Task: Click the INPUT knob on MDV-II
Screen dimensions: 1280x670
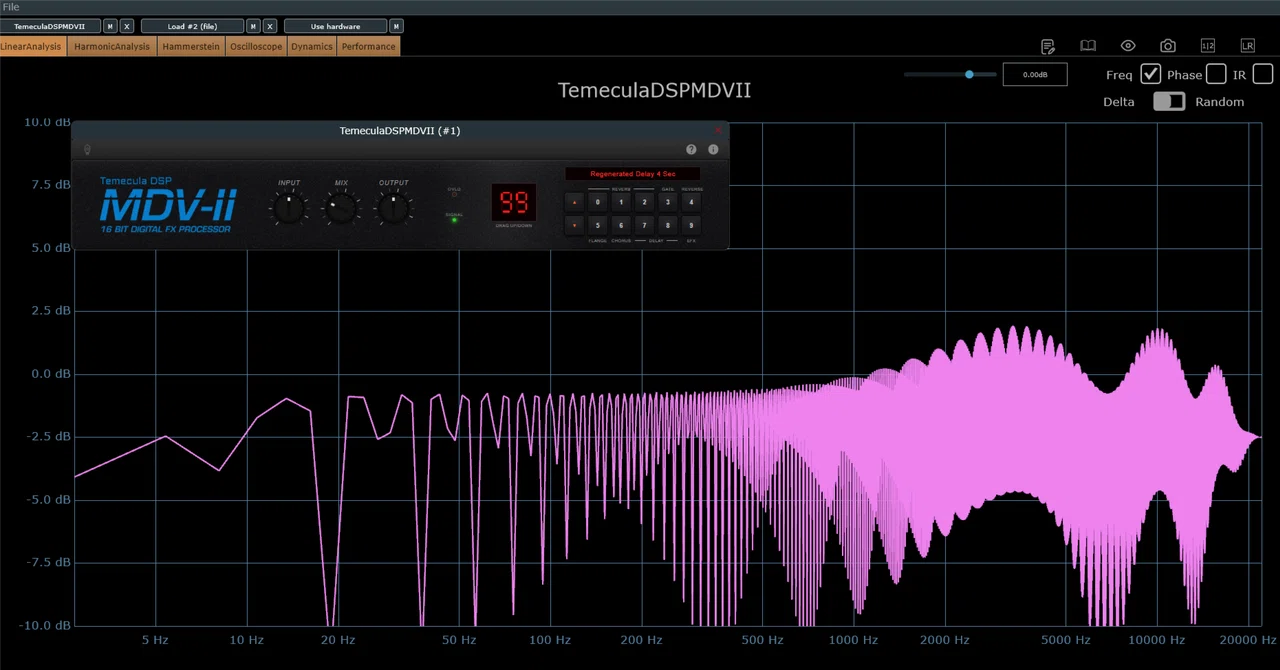Action: pyautogui.click(x=289, y=207)
